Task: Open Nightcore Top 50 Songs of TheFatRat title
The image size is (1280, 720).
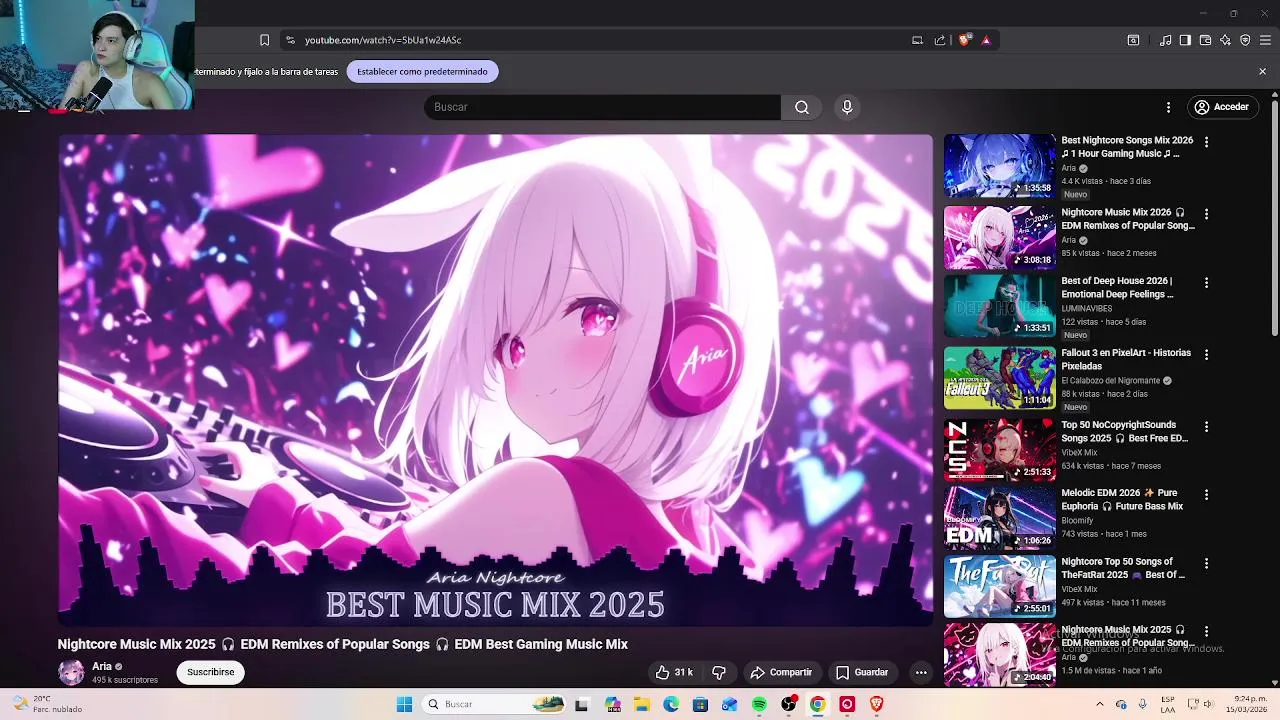Action: tap(1123, 568)
